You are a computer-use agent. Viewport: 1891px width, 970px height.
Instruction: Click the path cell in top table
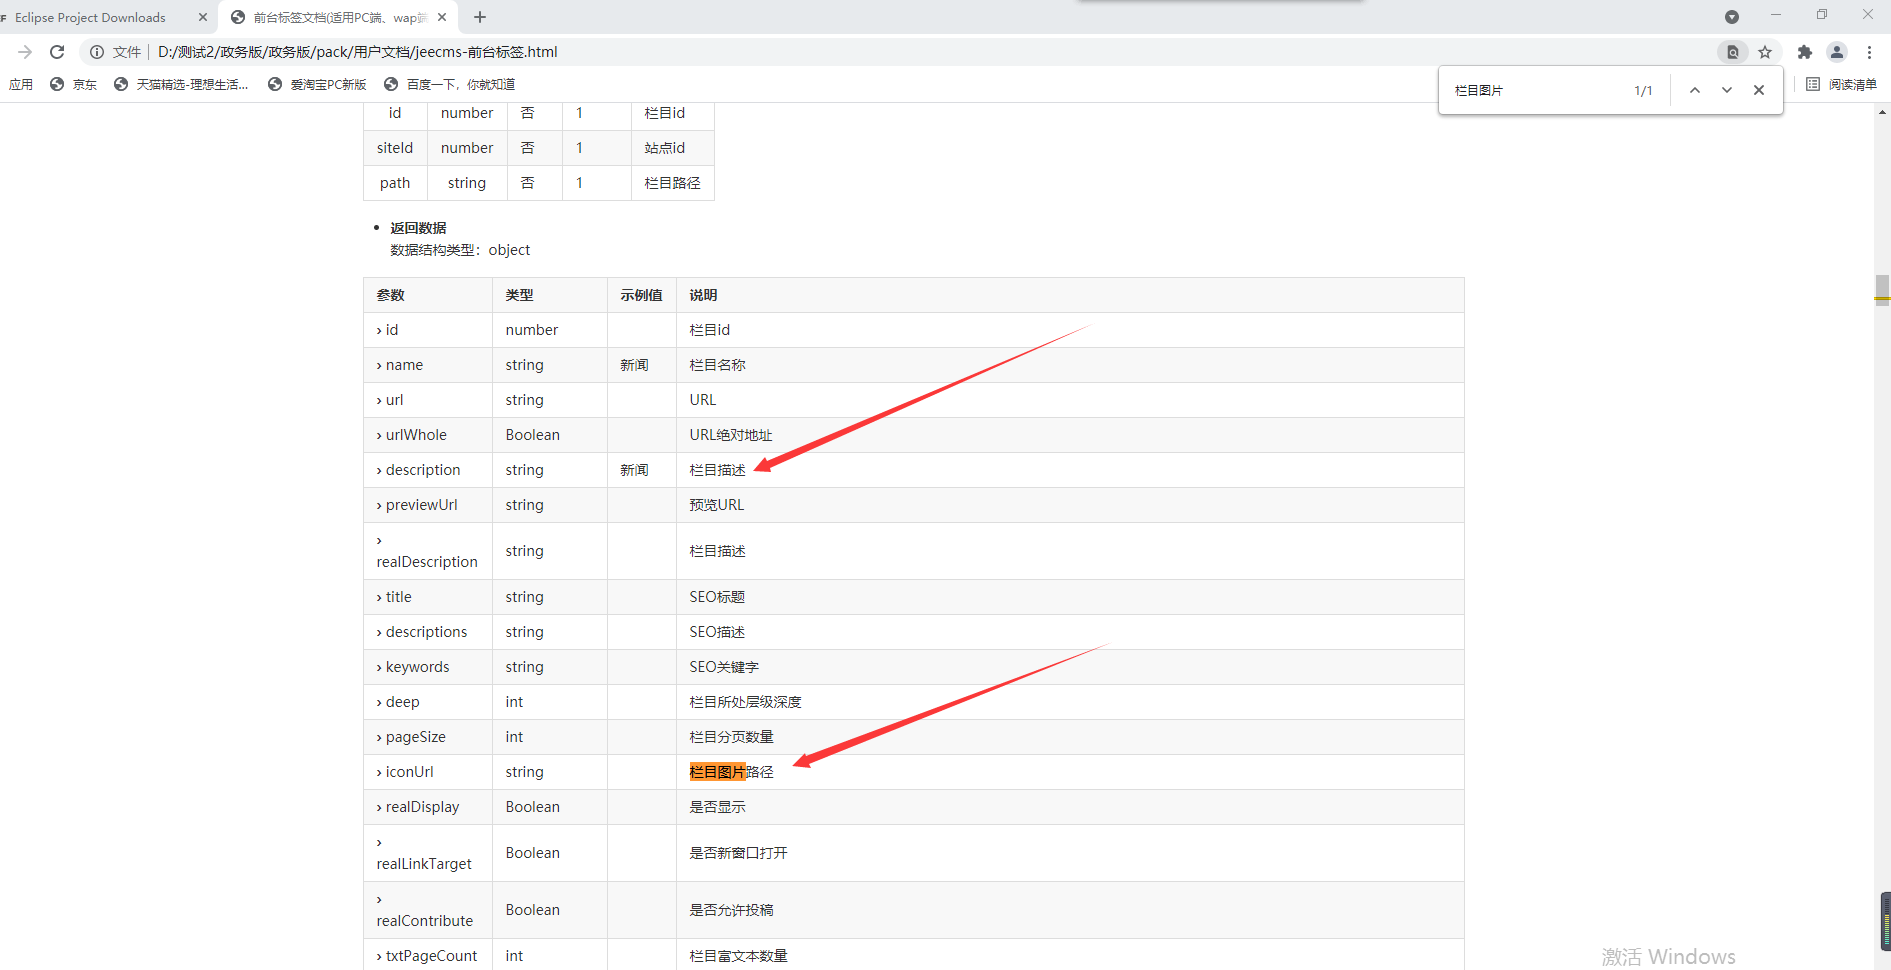395,183
